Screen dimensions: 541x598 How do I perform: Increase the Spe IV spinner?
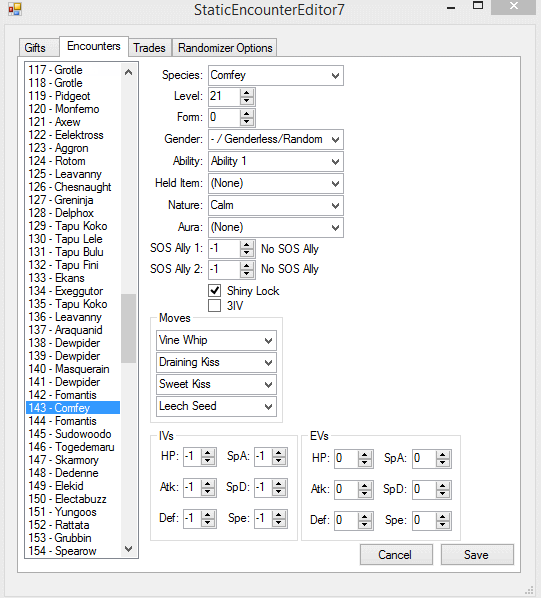click(279, 515)
